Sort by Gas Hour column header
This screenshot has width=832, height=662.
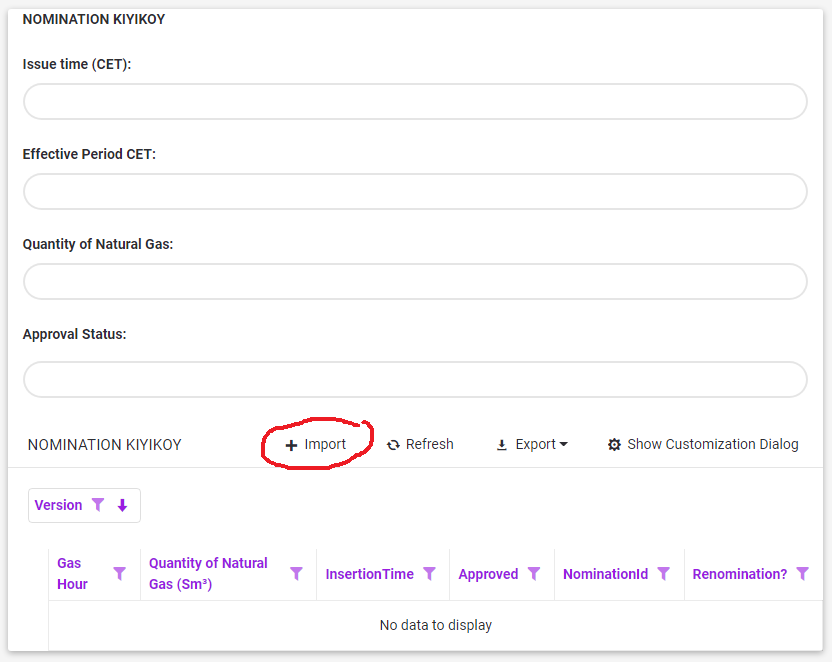(x=72, y=574)
